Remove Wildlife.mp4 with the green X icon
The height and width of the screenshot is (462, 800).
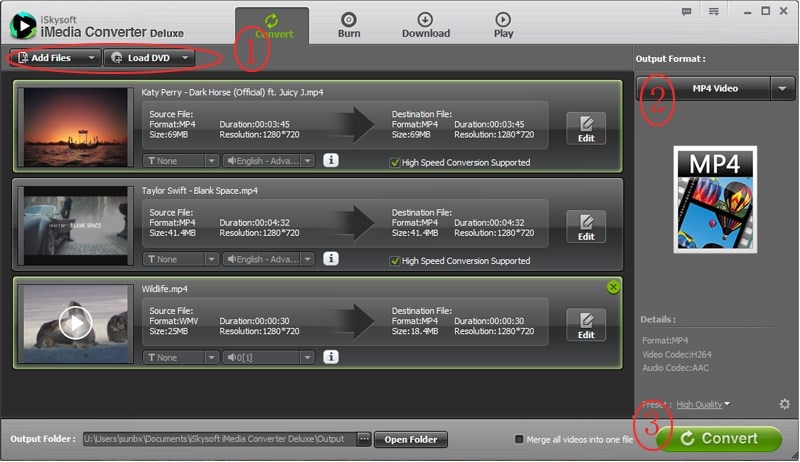coord(613,288)
